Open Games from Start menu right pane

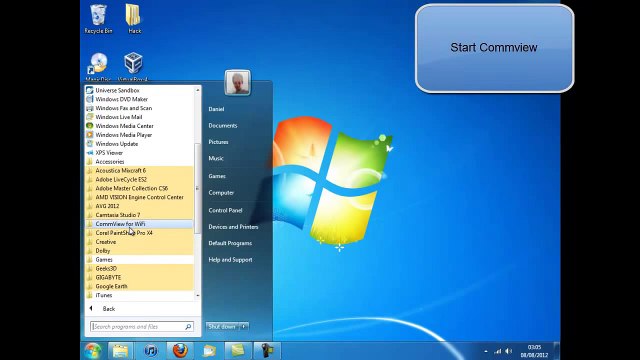pyautogui.click(x=217, y=176)
